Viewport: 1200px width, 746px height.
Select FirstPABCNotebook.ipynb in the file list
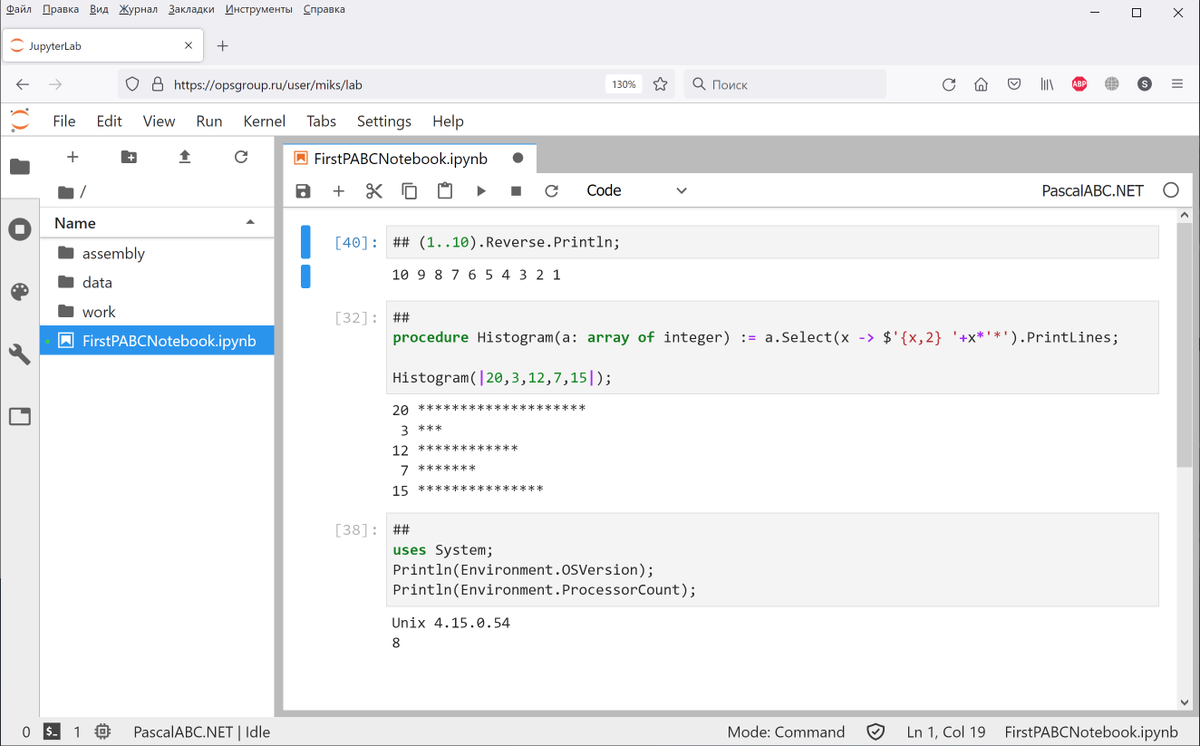(157, 340)
